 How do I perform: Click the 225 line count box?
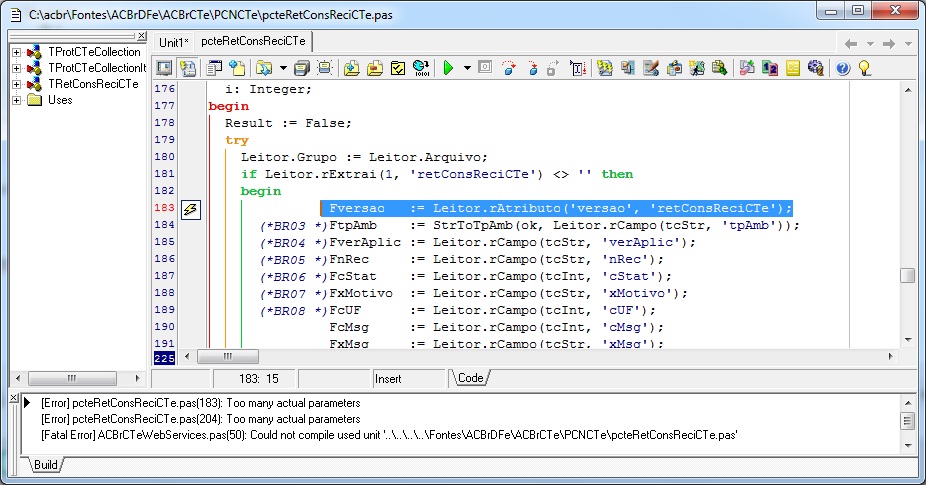164,358
